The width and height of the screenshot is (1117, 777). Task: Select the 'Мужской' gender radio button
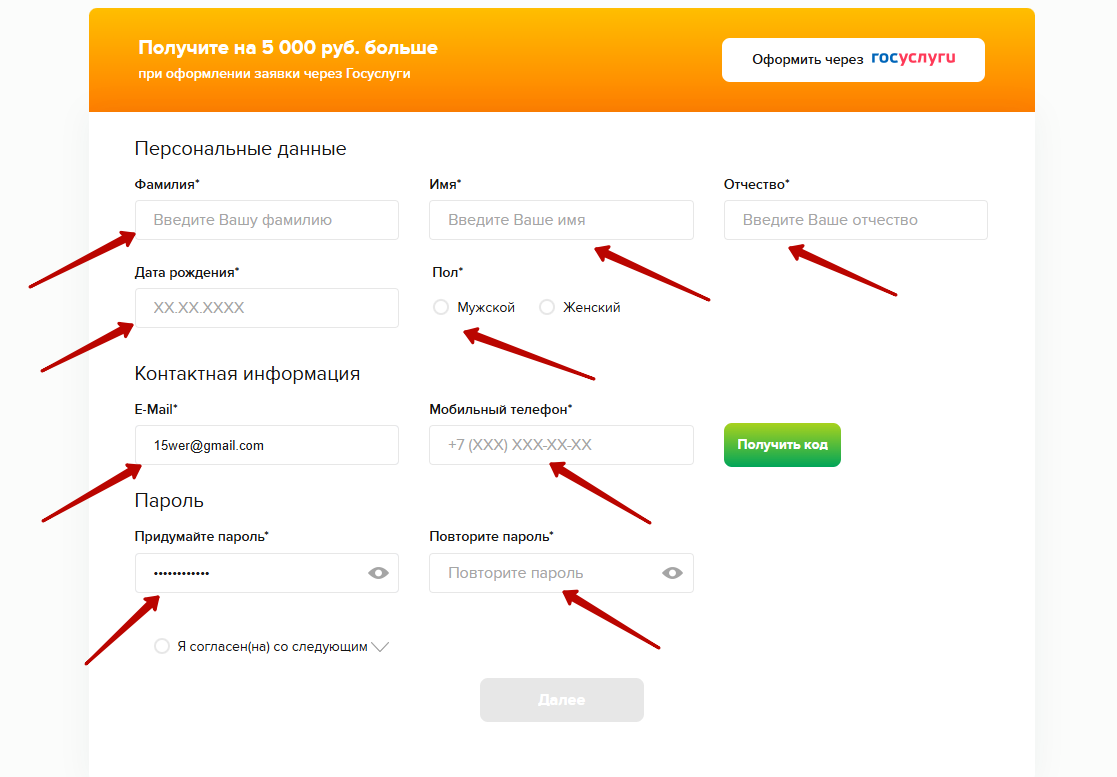[441, 307]
